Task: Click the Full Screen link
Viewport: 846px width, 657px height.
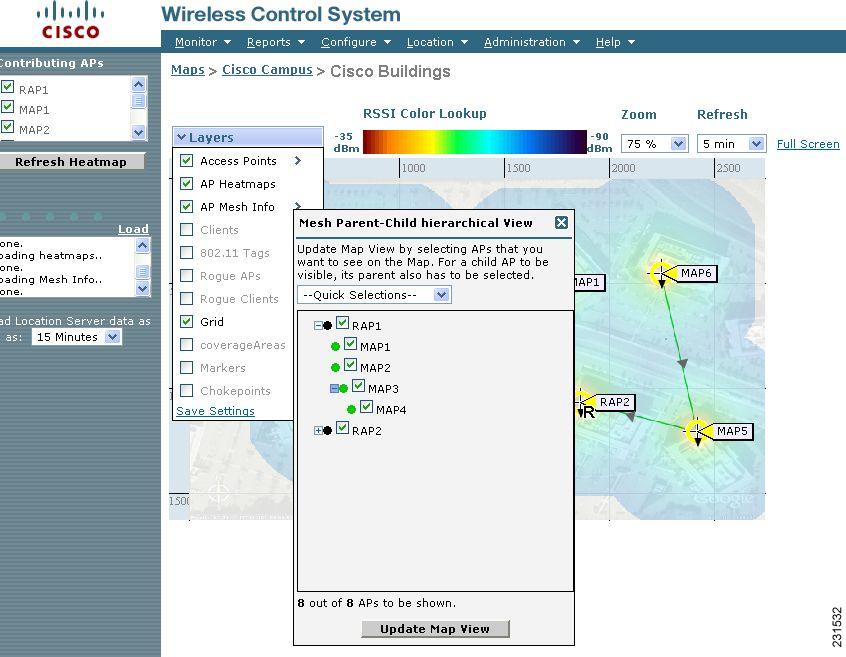Action: (808, 144)
